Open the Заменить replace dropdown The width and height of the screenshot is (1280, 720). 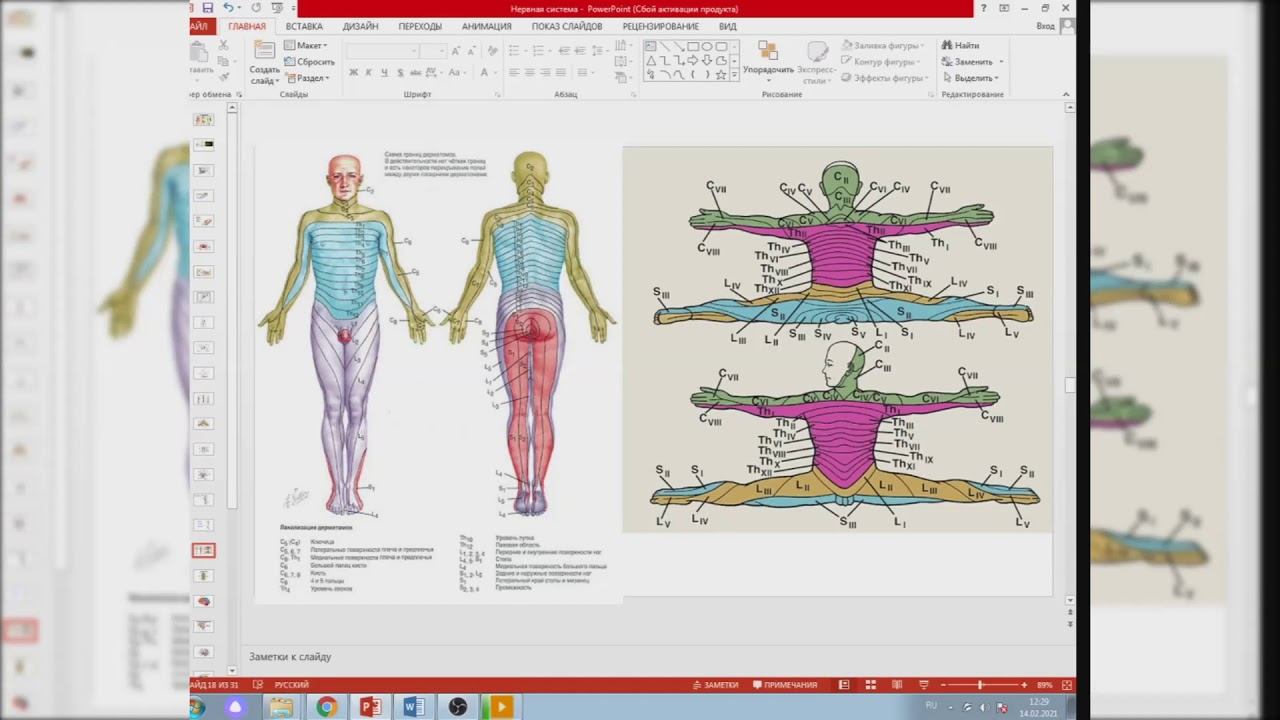point(973,62)
